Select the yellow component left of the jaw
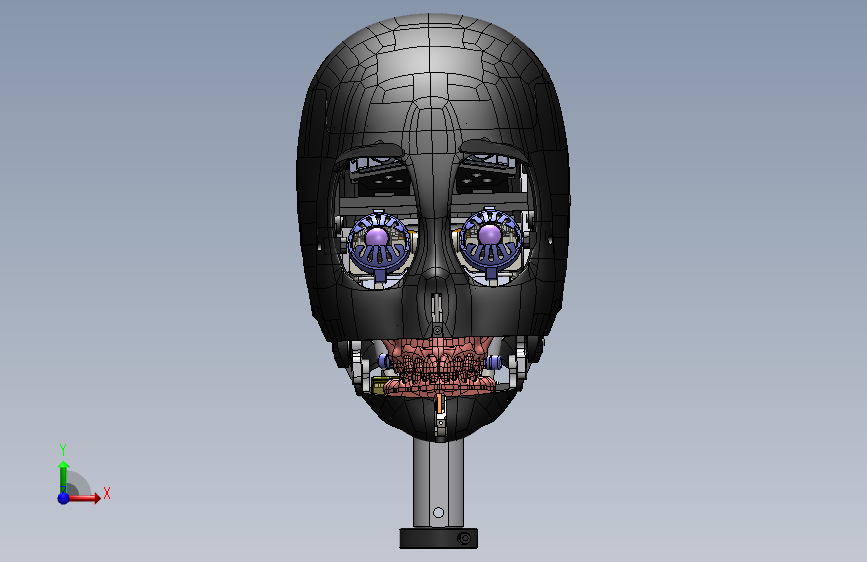 tap(380, 385)
